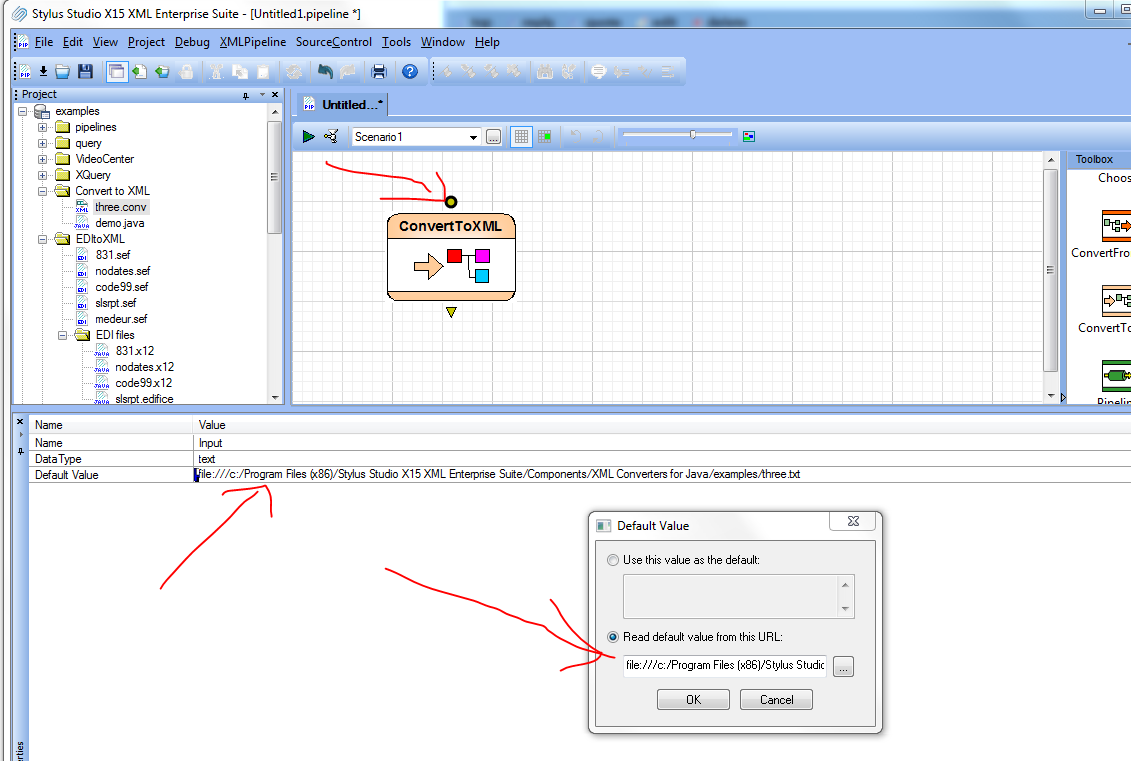Open the Scenario1 dropdown
1131x761 pixels.
point(473,137)
